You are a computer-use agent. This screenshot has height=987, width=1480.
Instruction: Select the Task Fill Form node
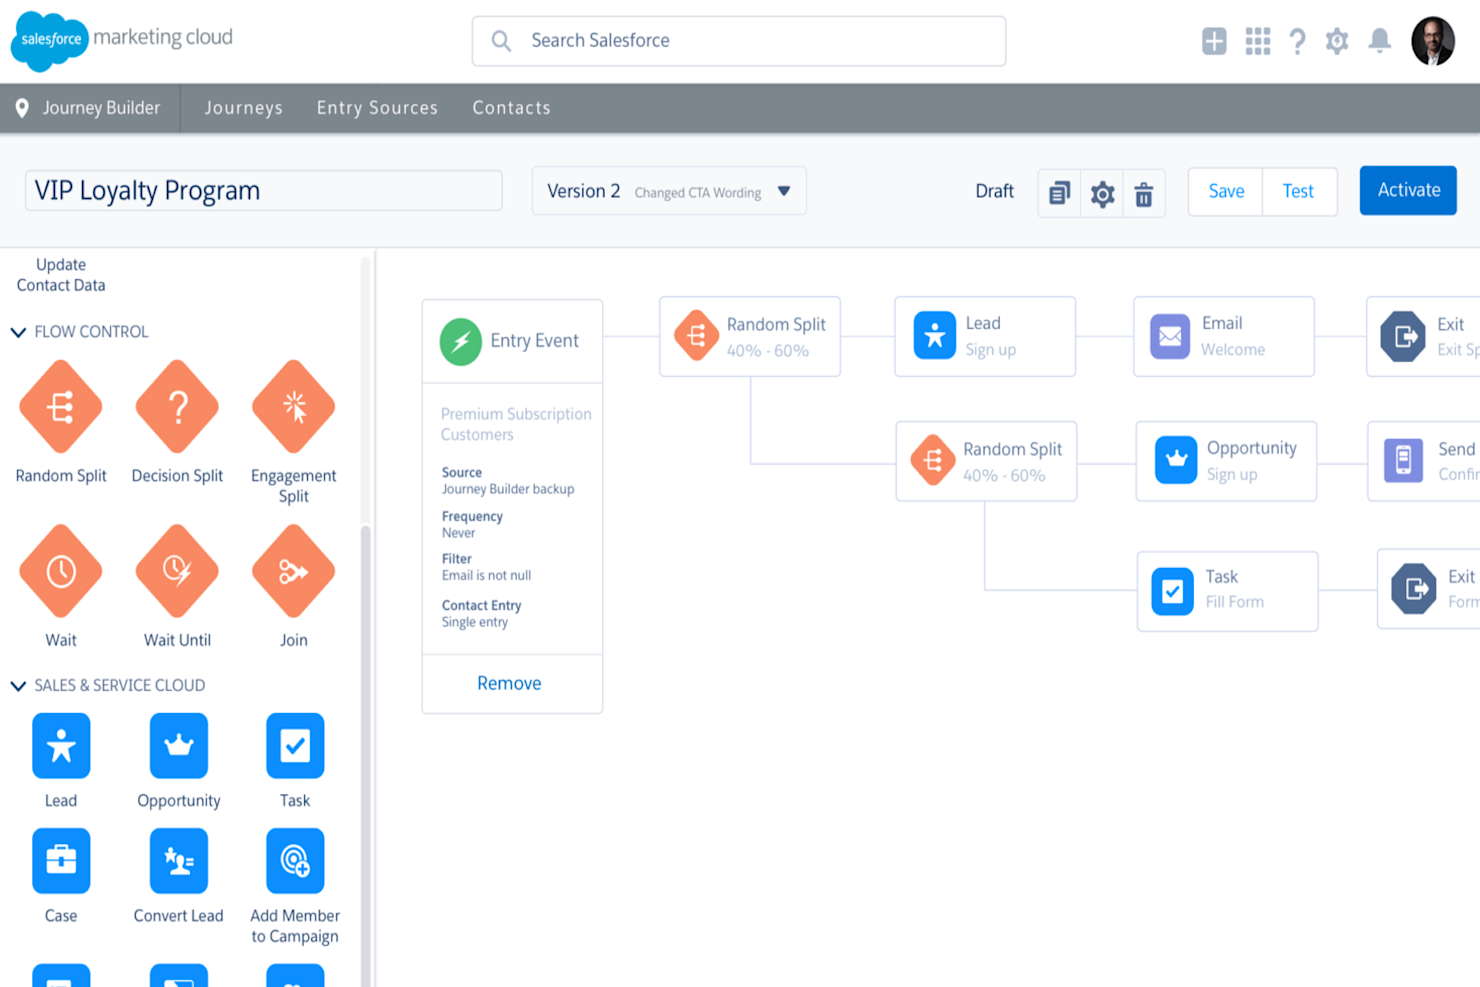[1227, 591]
